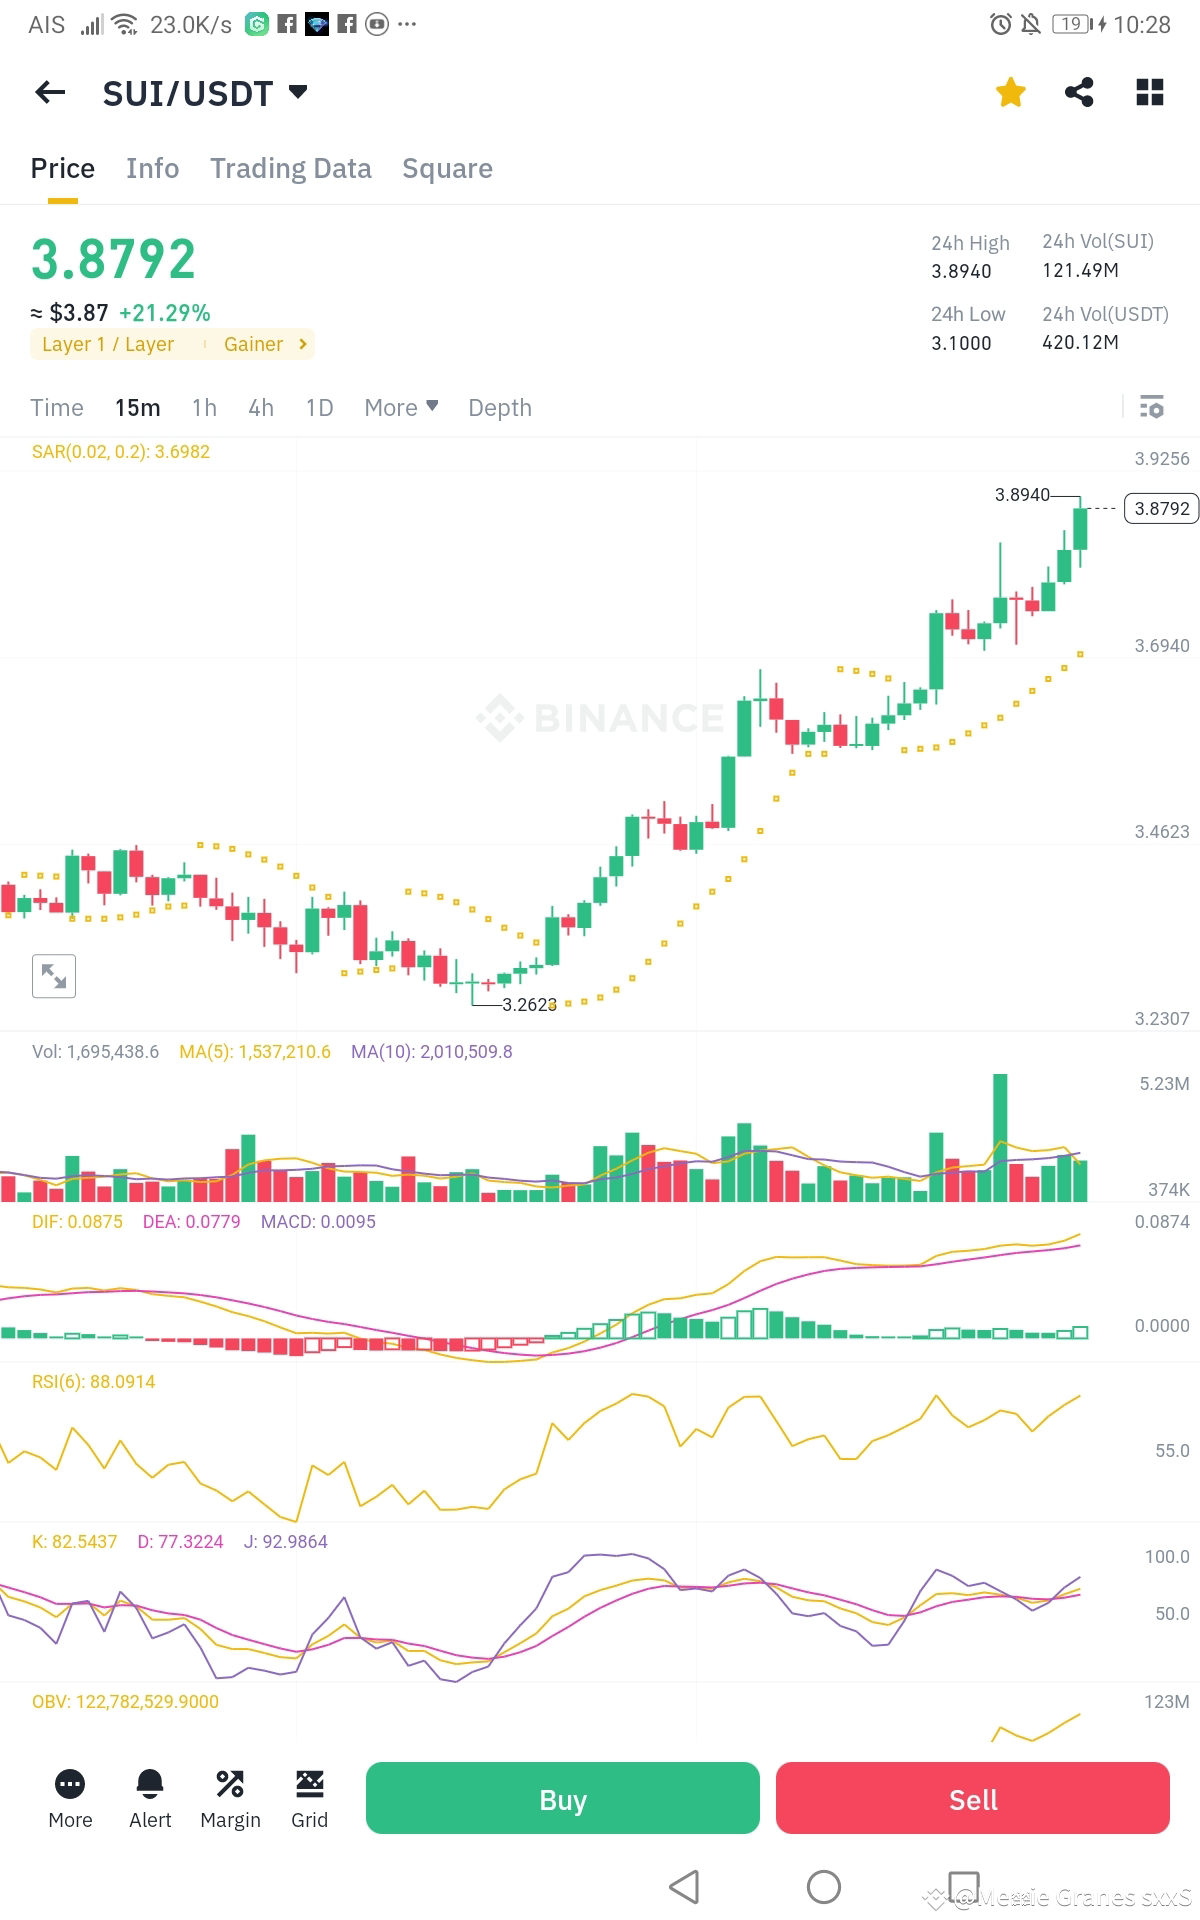This screenshot has width=1200, height=1920.
Task: Tap the 24h Vol(USDT) value 420.12M
Action: pyautogui.click(x=1080, y=342)
